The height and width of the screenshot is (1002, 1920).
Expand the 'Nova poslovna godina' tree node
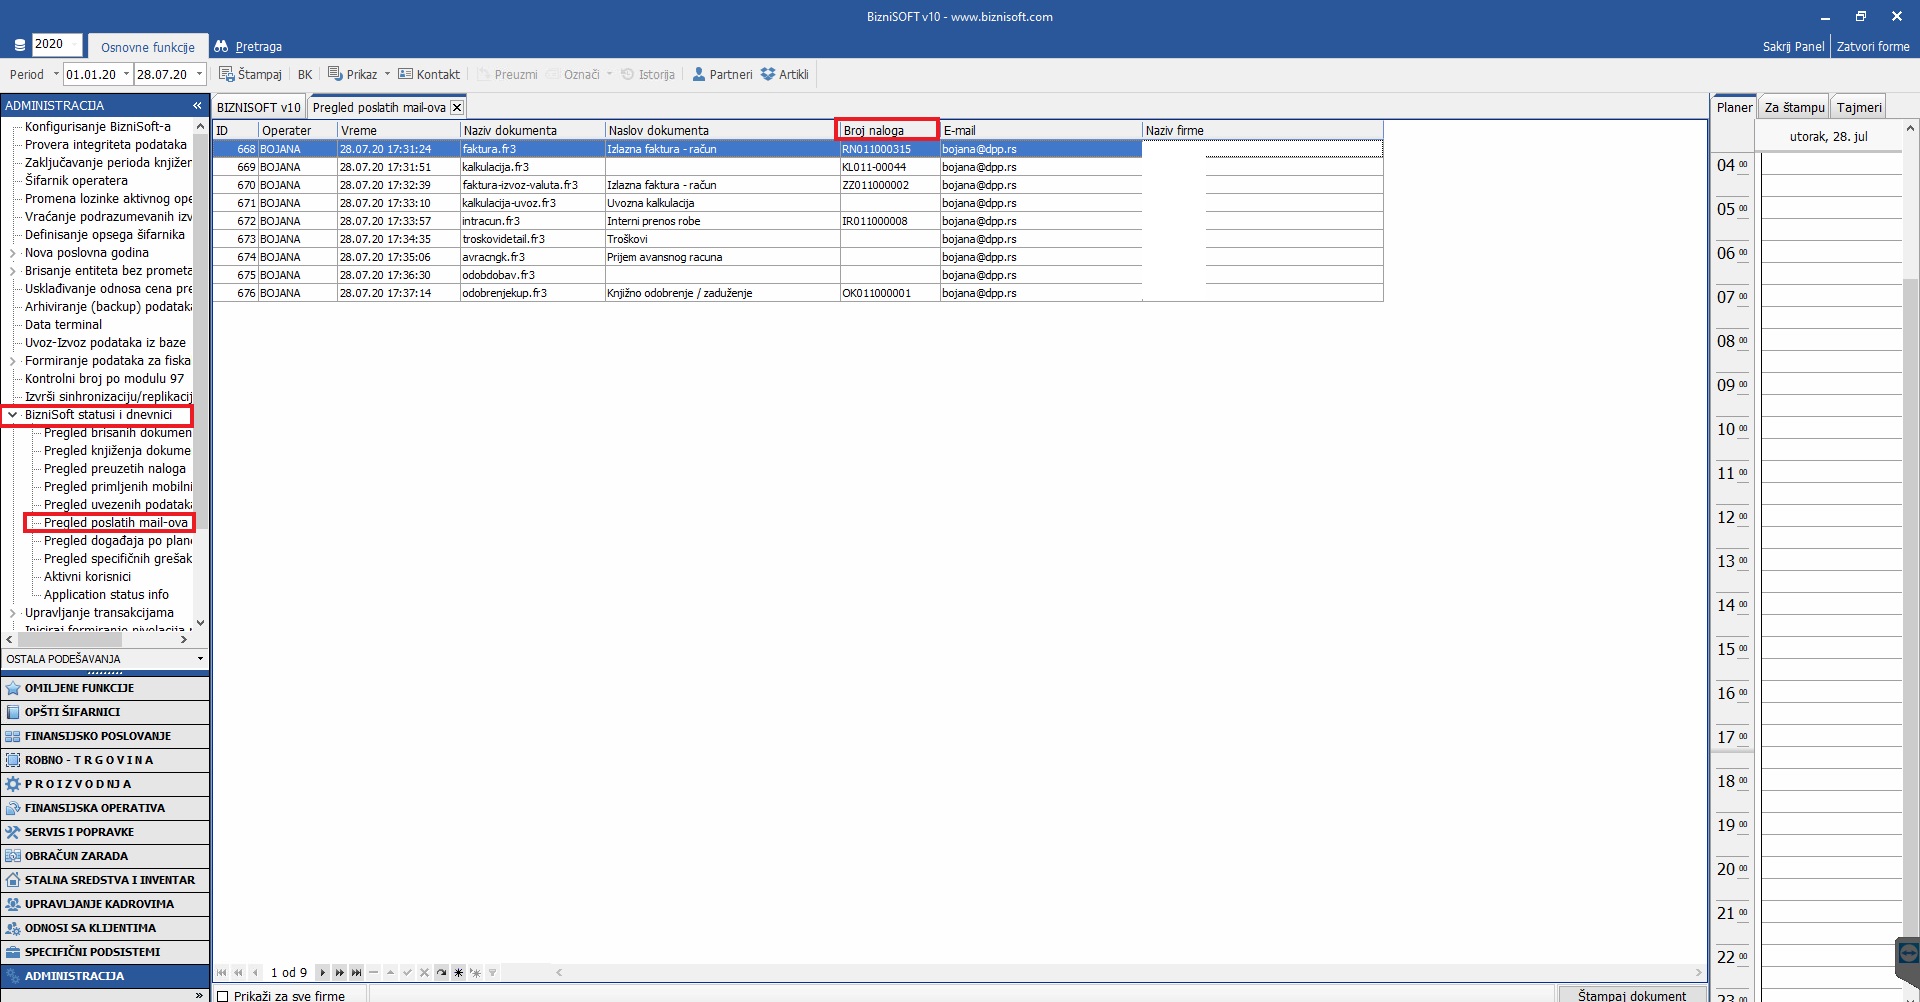[x=12, y=253]
